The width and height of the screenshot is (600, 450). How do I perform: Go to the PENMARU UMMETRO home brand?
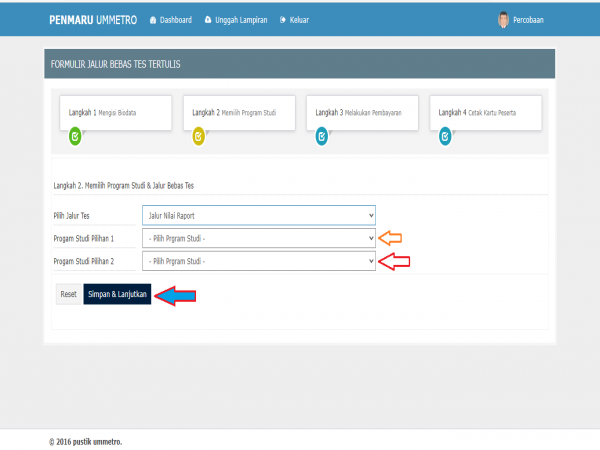pos(93,20)
